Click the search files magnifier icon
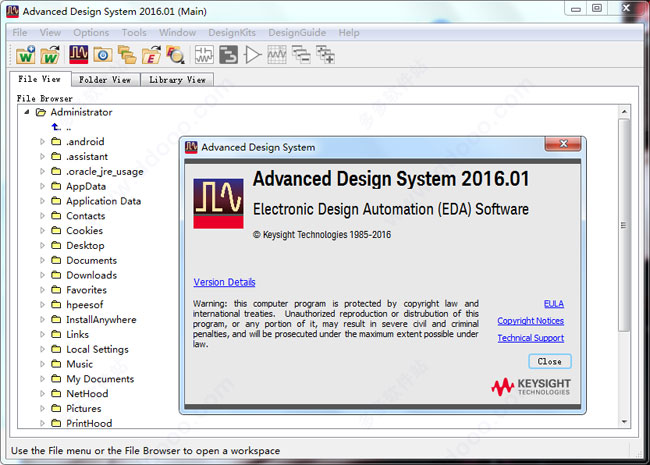This screenshot has height=465, width=650. 175,55
